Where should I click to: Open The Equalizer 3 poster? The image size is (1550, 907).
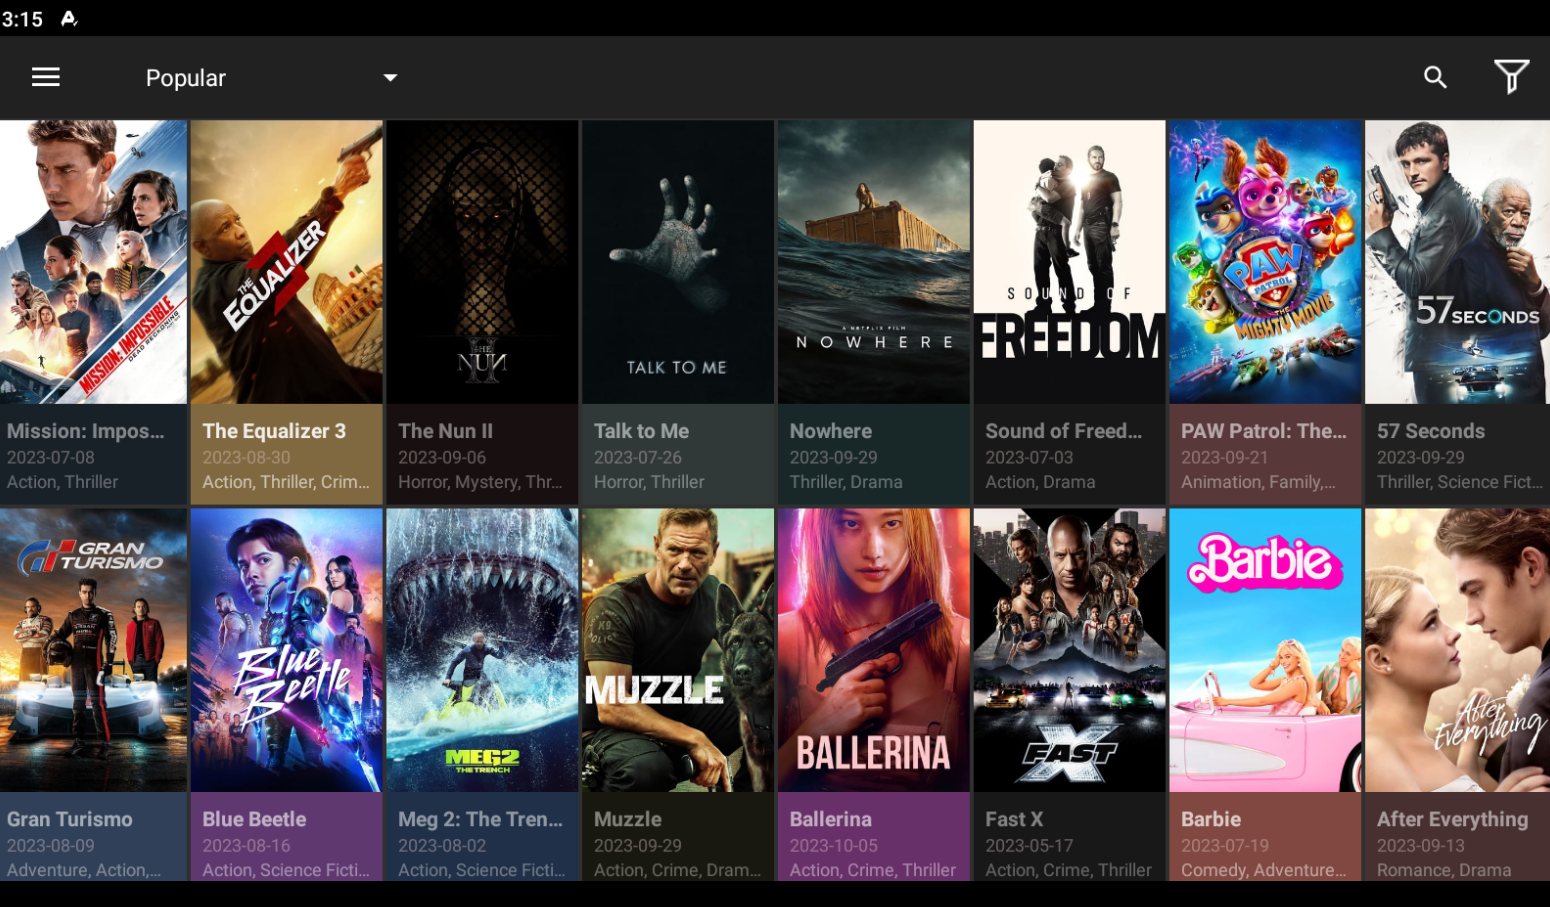(x=287, y=262)
